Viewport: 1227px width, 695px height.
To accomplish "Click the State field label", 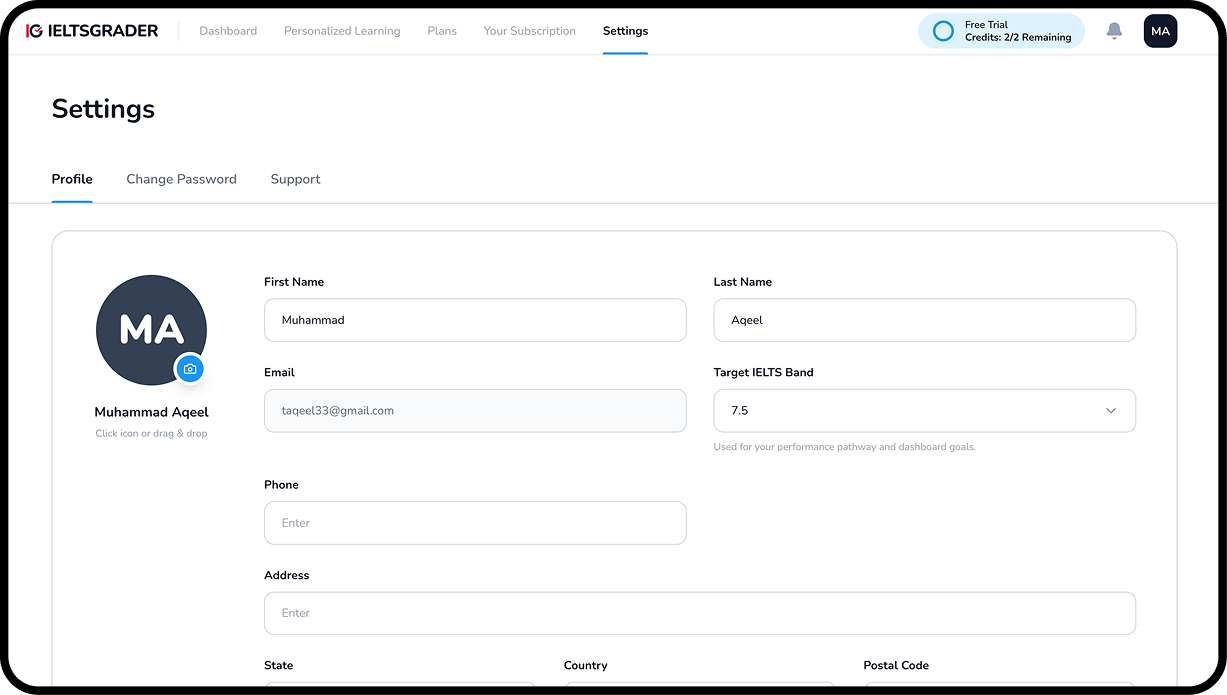I will [279, 665].
